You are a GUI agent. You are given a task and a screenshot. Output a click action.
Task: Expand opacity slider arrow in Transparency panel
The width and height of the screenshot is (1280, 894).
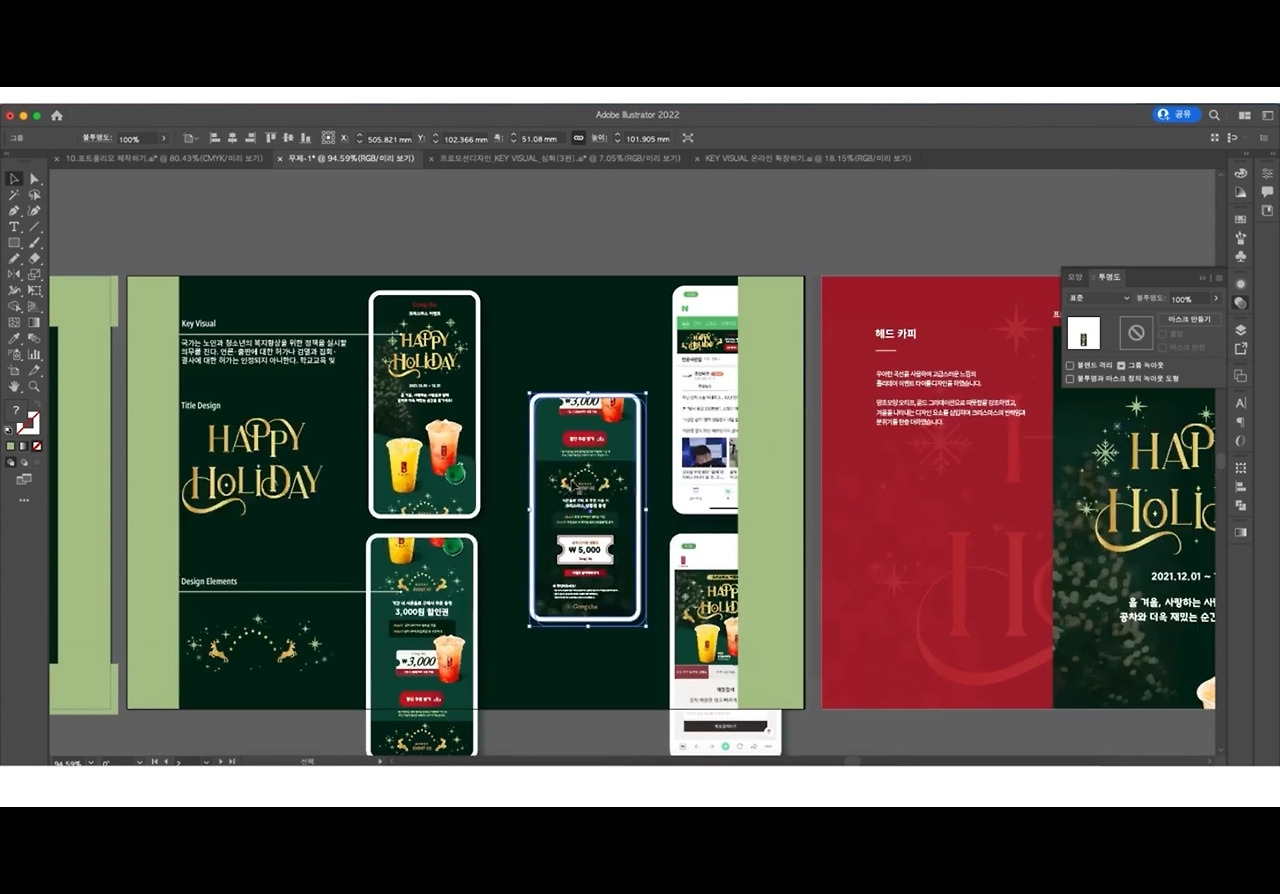pos(1216,299)
